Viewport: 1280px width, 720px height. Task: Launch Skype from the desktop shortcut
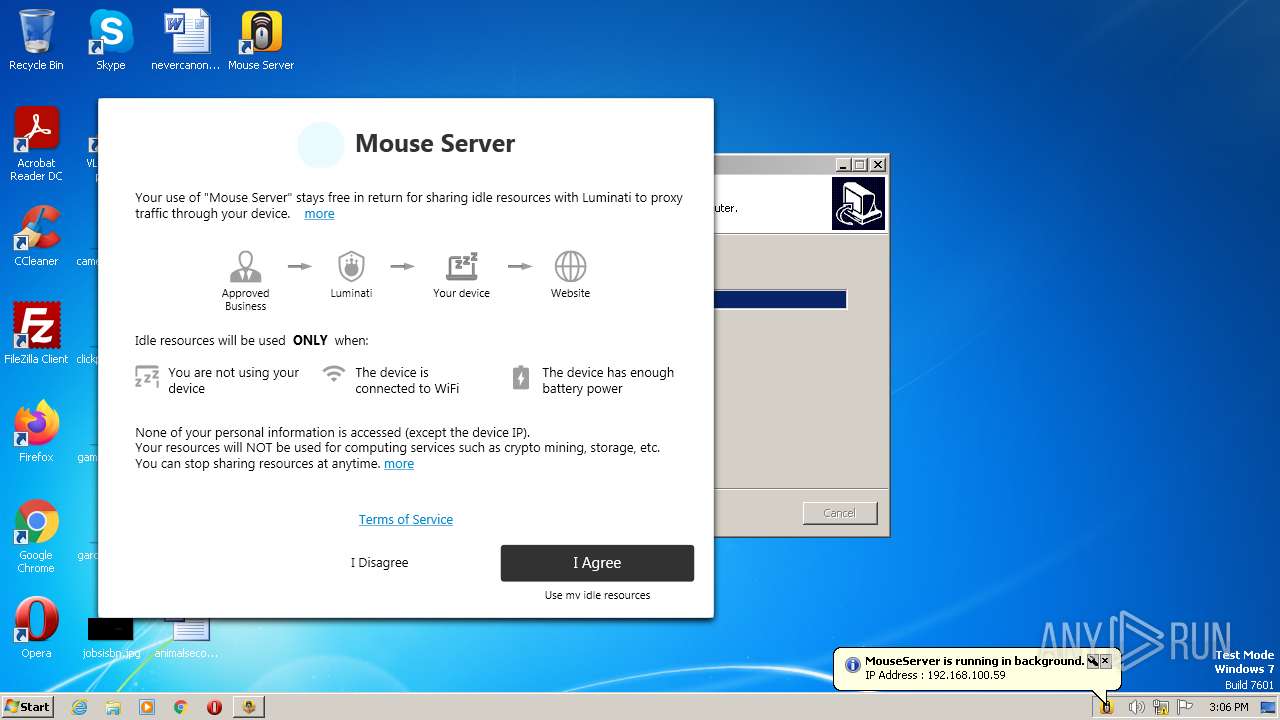pyautogui.click(x=110, y=40)
